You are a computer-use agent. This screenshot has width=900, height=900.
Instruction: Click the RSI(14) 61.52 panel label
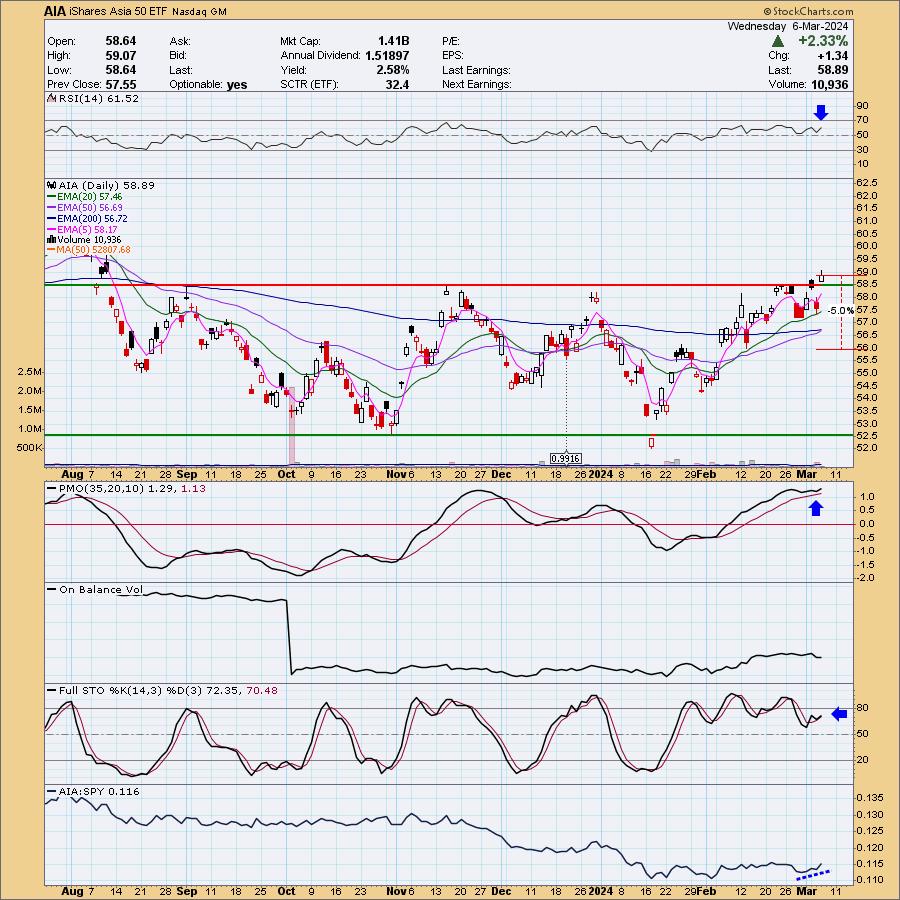point(94,99)
